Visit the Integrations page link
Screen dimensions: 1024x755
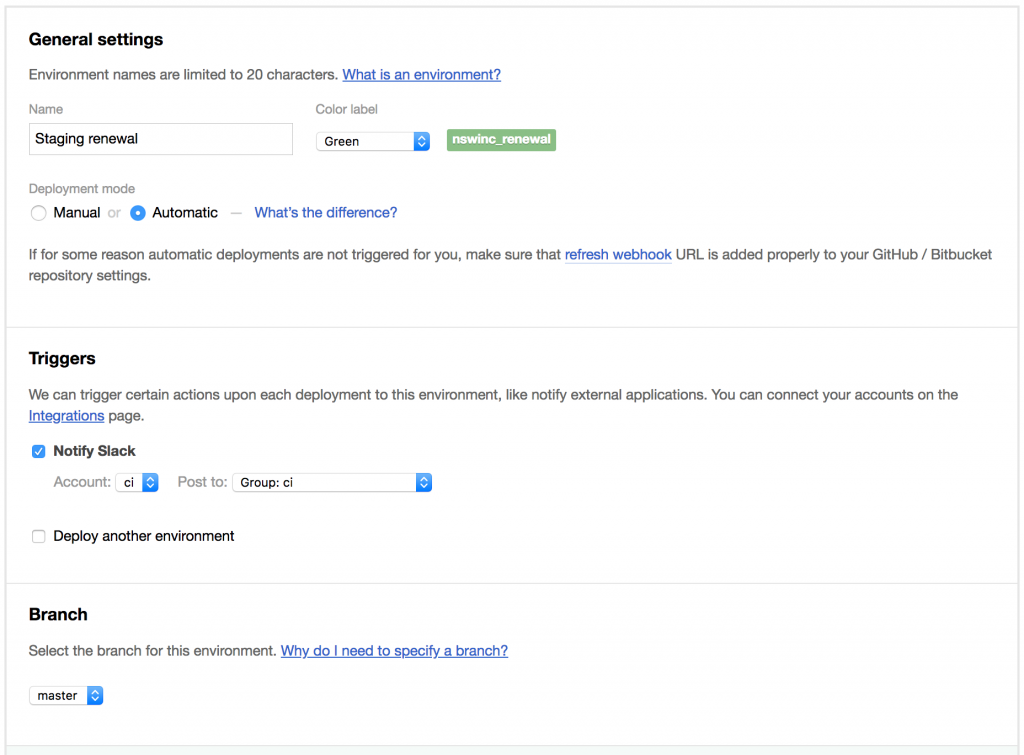pyautogui.click(x=66, y=415)
